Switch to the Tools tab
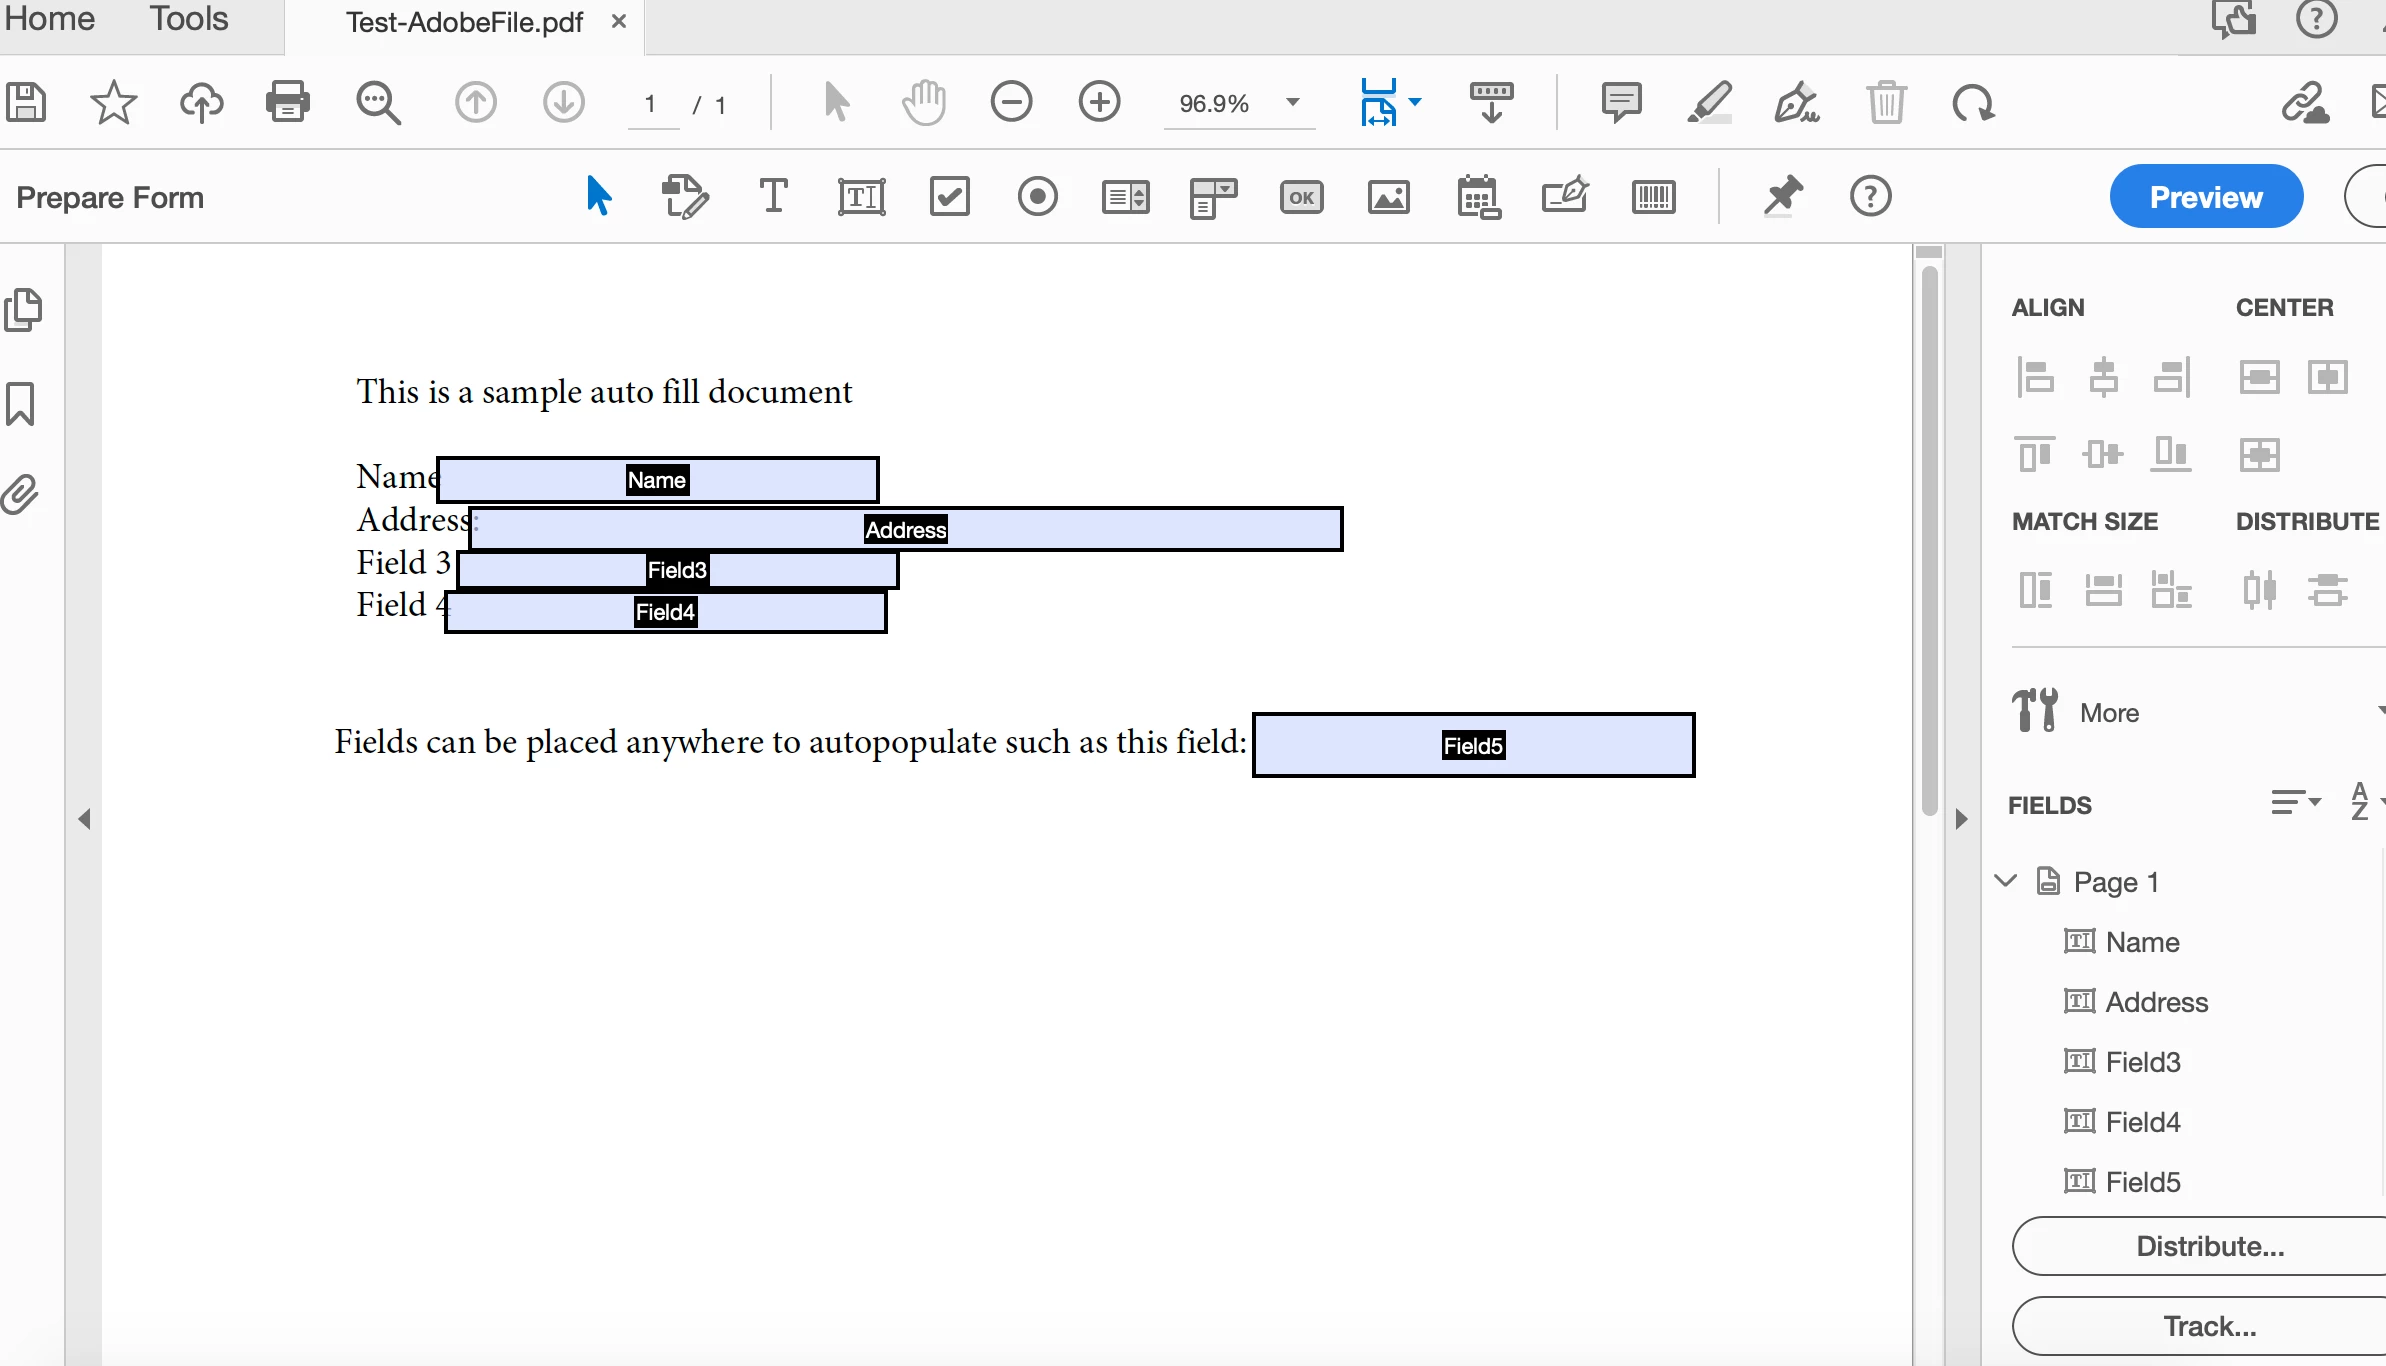The image size is (2386, 1366). tap(188, 20)
